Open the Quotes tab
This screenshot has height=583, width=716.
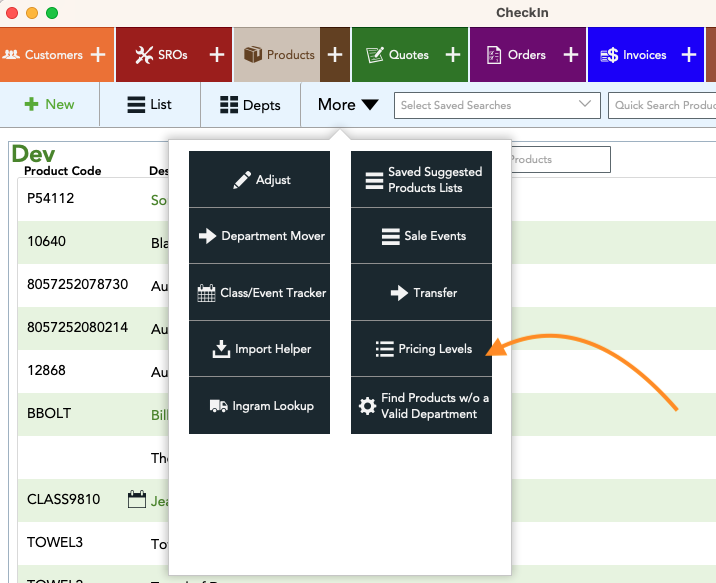pos(398,55)
